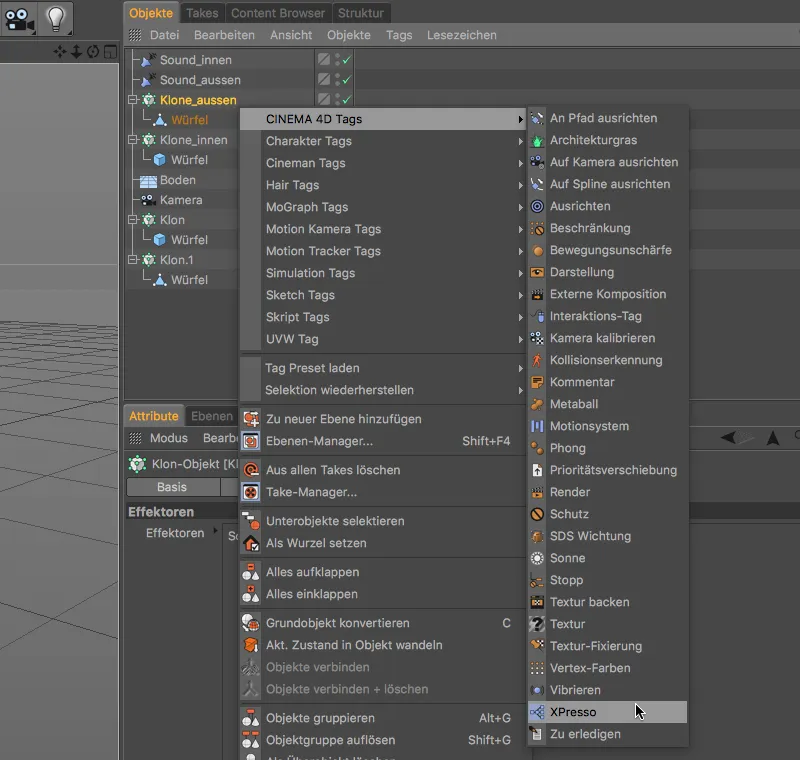Image resolution: width=800 pixels, height=760 pixels.
Task: Click the Boden floor object icon
Action: click(x=148, y=180)
